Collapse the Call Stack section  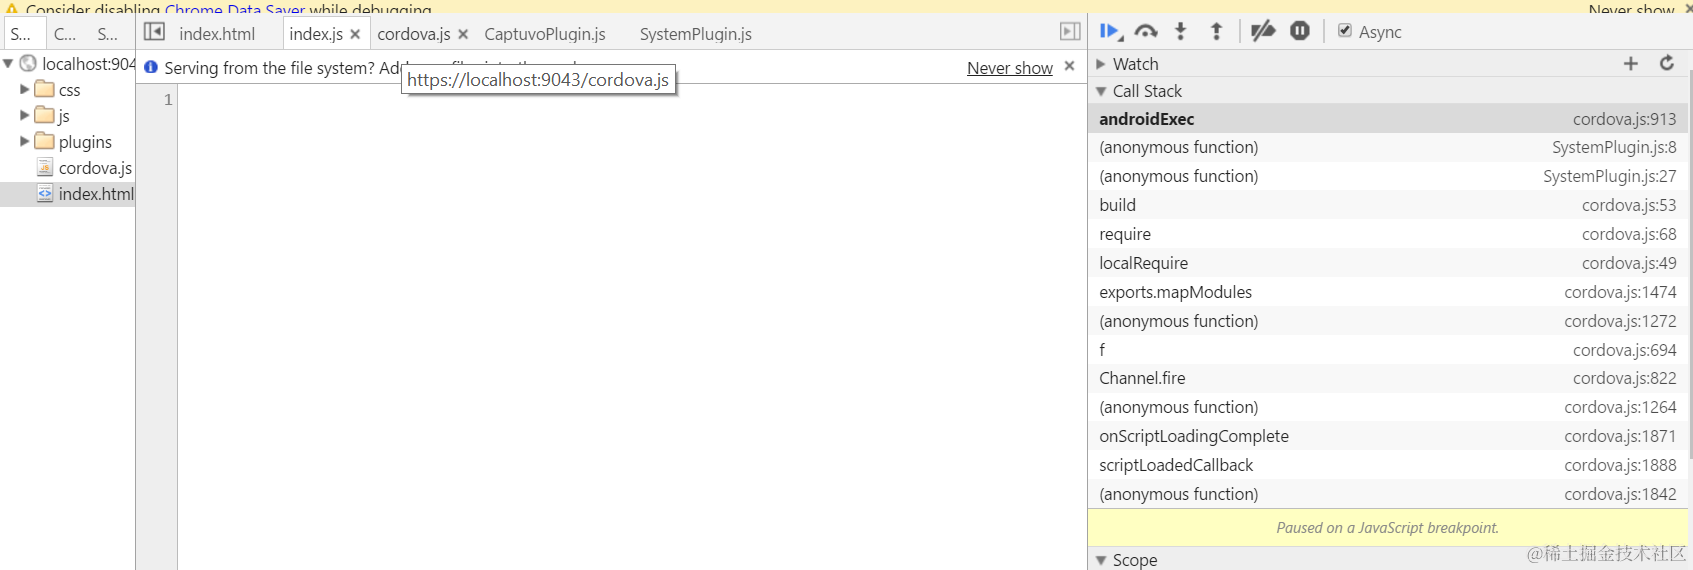(1101, 91)
